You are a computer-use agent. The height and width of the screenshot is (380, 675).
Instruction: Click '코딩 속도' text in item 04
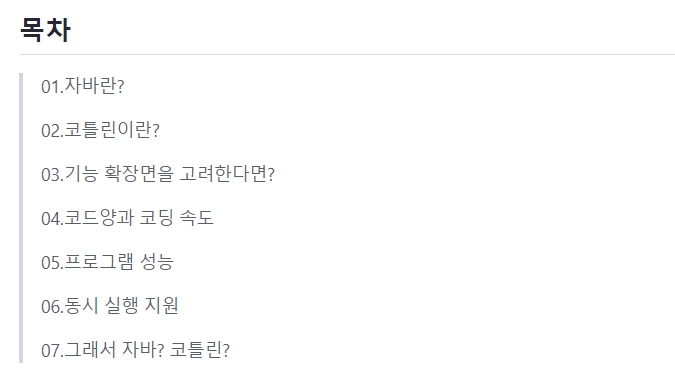coord(176,218)
